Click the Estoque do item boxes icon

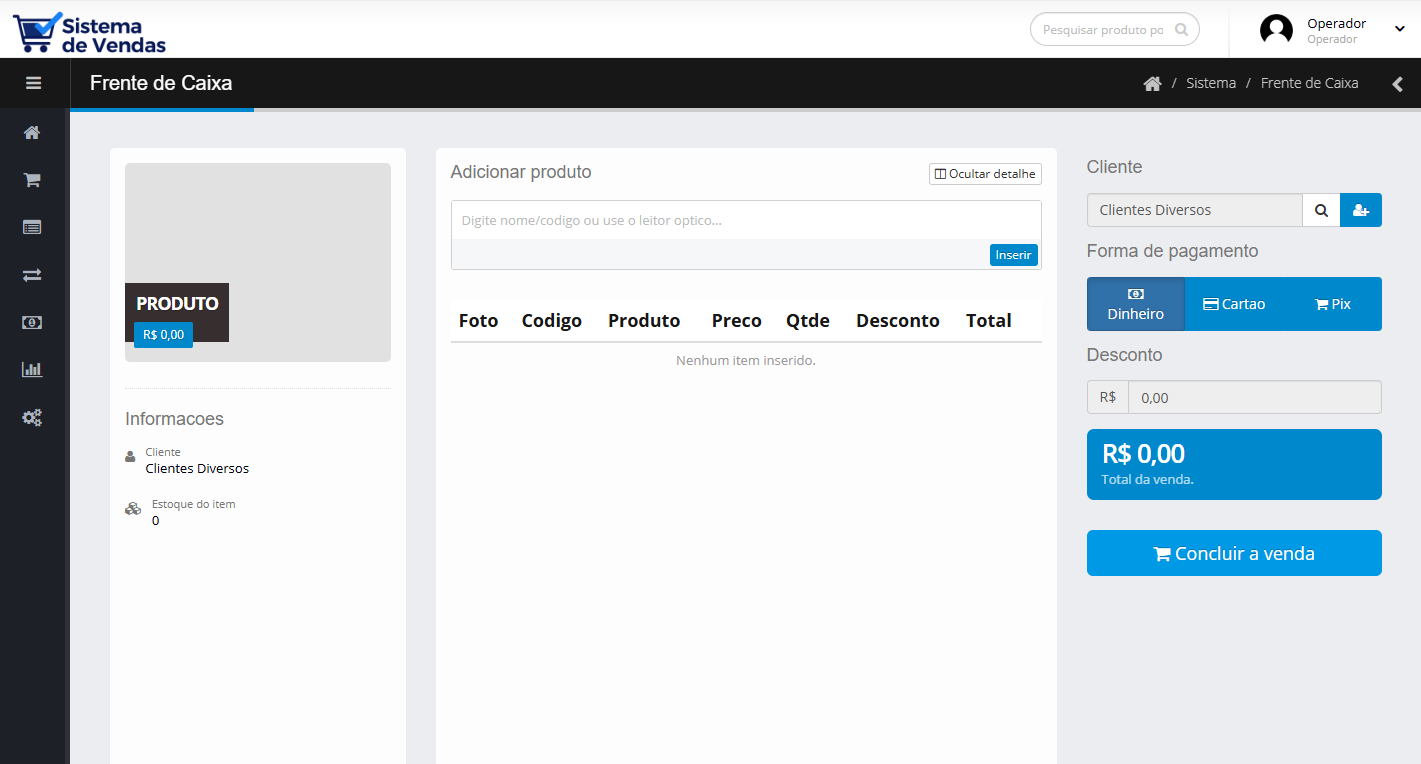(x=133, y=509)
